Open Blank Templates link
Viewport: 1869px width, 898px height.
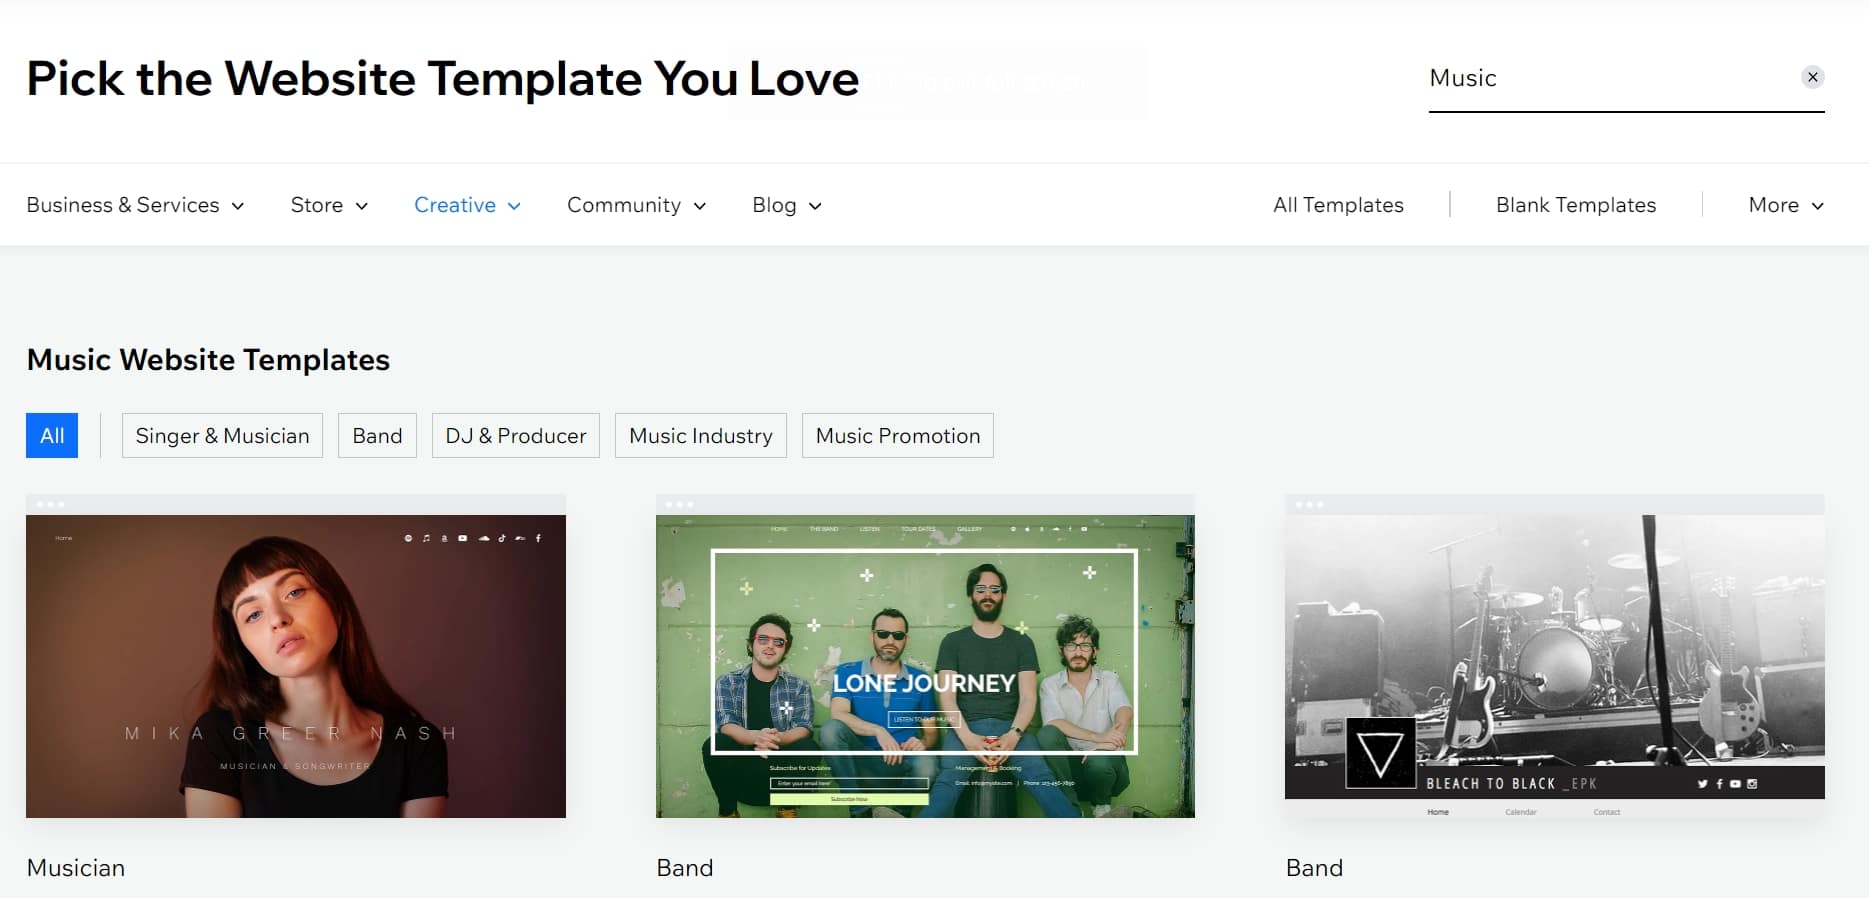tap(1576, 205)
